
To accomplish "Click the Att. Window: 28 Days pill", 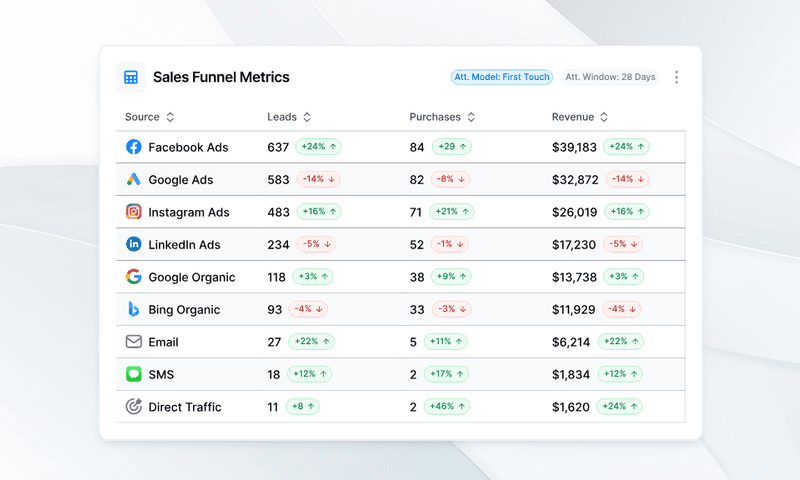I will (x=610, y=77).
